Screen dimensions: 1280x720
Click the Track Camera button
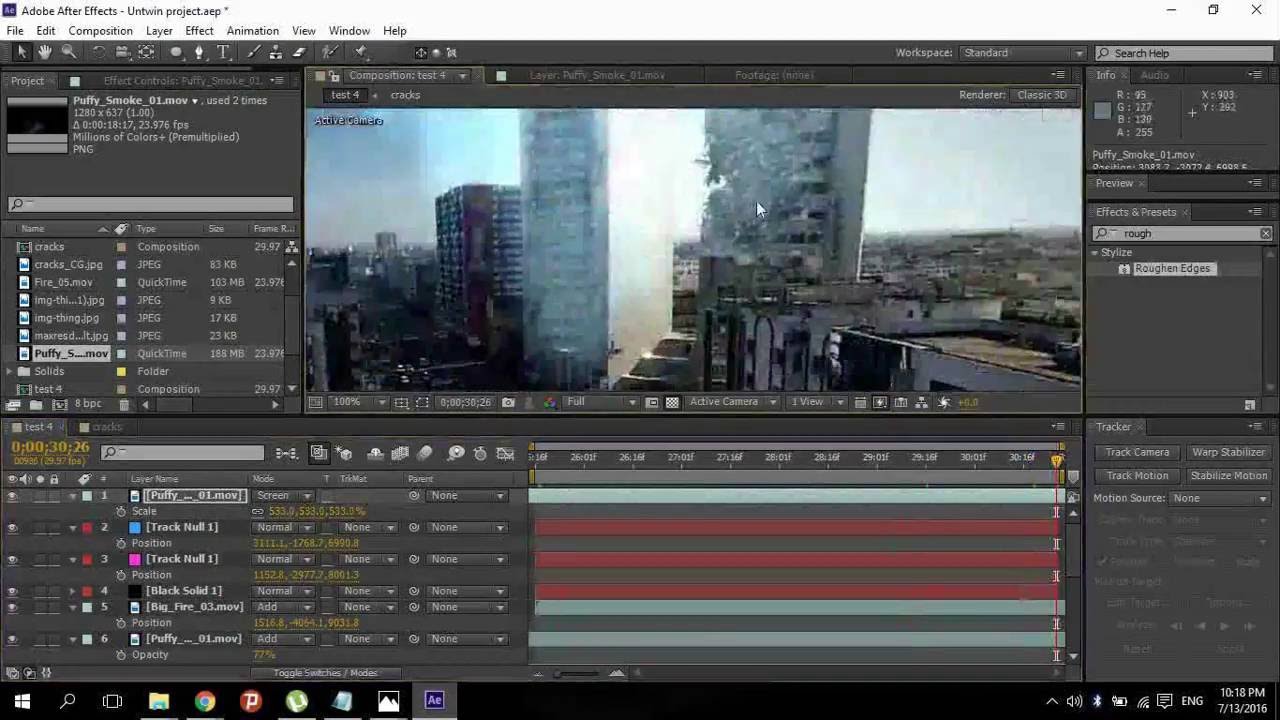1137,452
